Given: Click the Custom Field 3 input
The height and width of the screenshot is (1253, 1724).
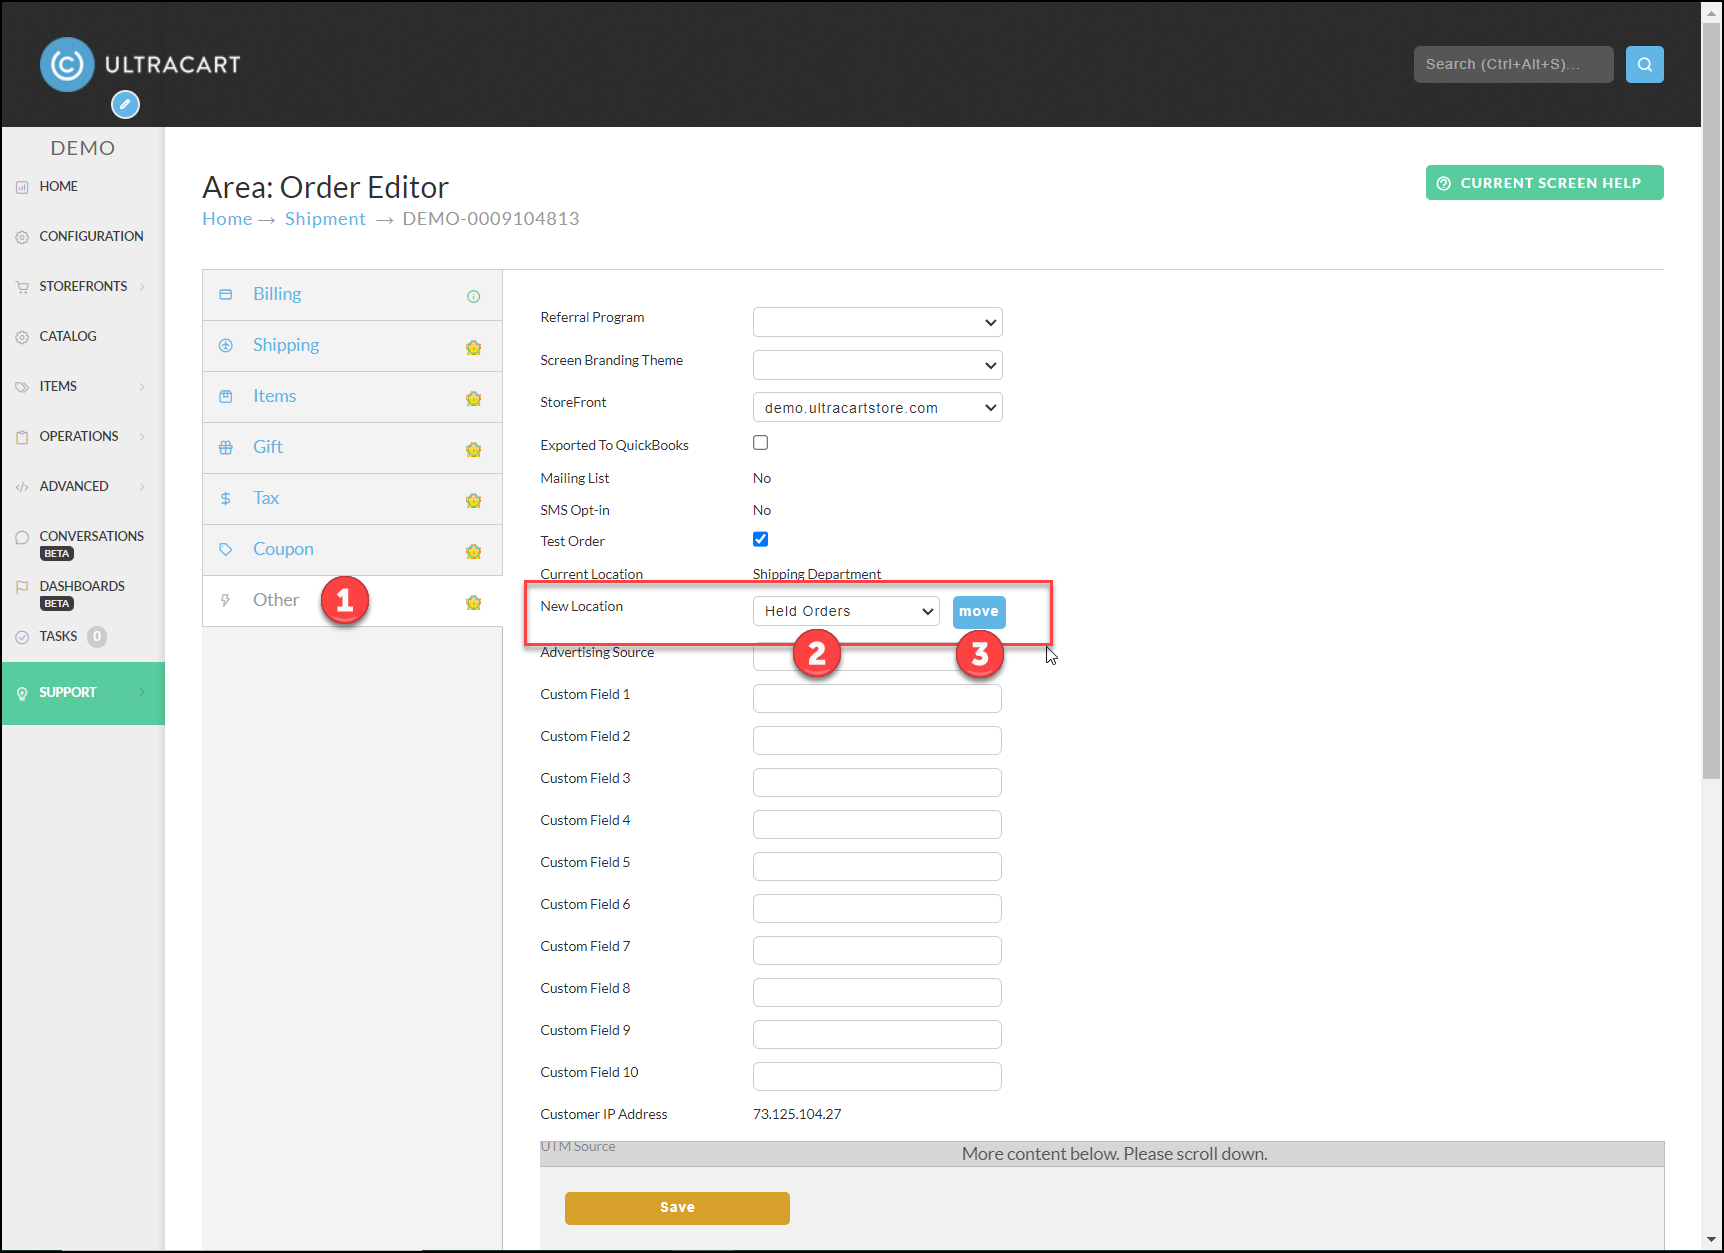Looking at the screenshot, I should [877, 782].
